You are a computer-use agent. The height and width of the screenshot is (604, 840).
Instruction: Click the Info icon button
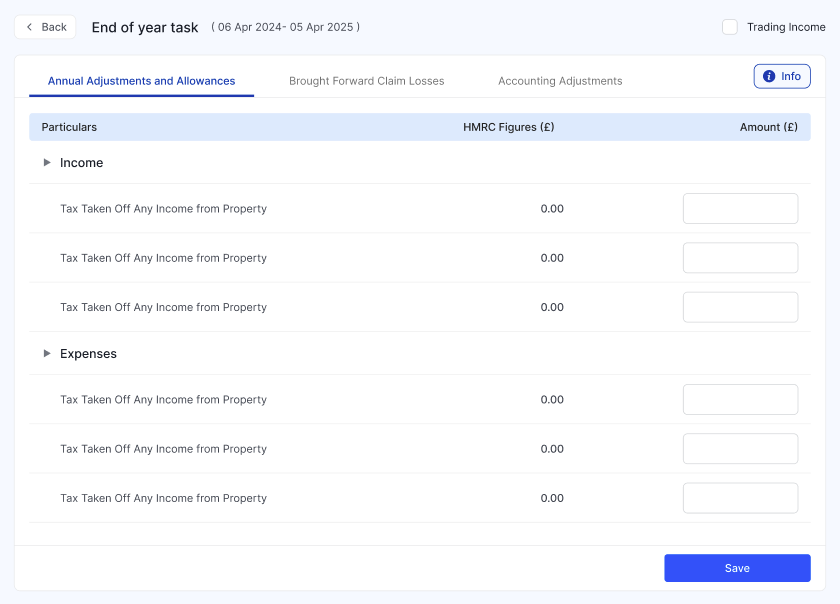pyautogui.click(x=781, y=76)
